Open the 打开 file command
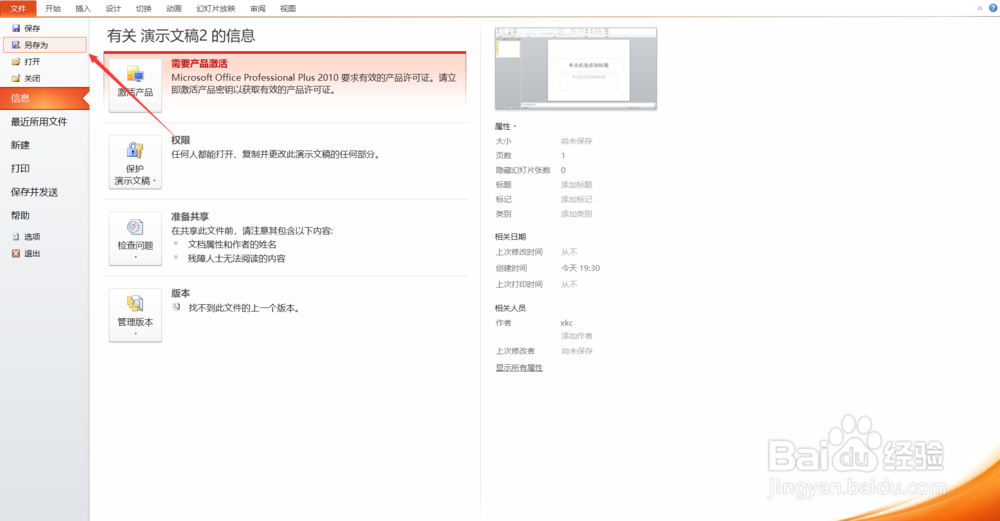1000x521 pixels. point(26,62)
